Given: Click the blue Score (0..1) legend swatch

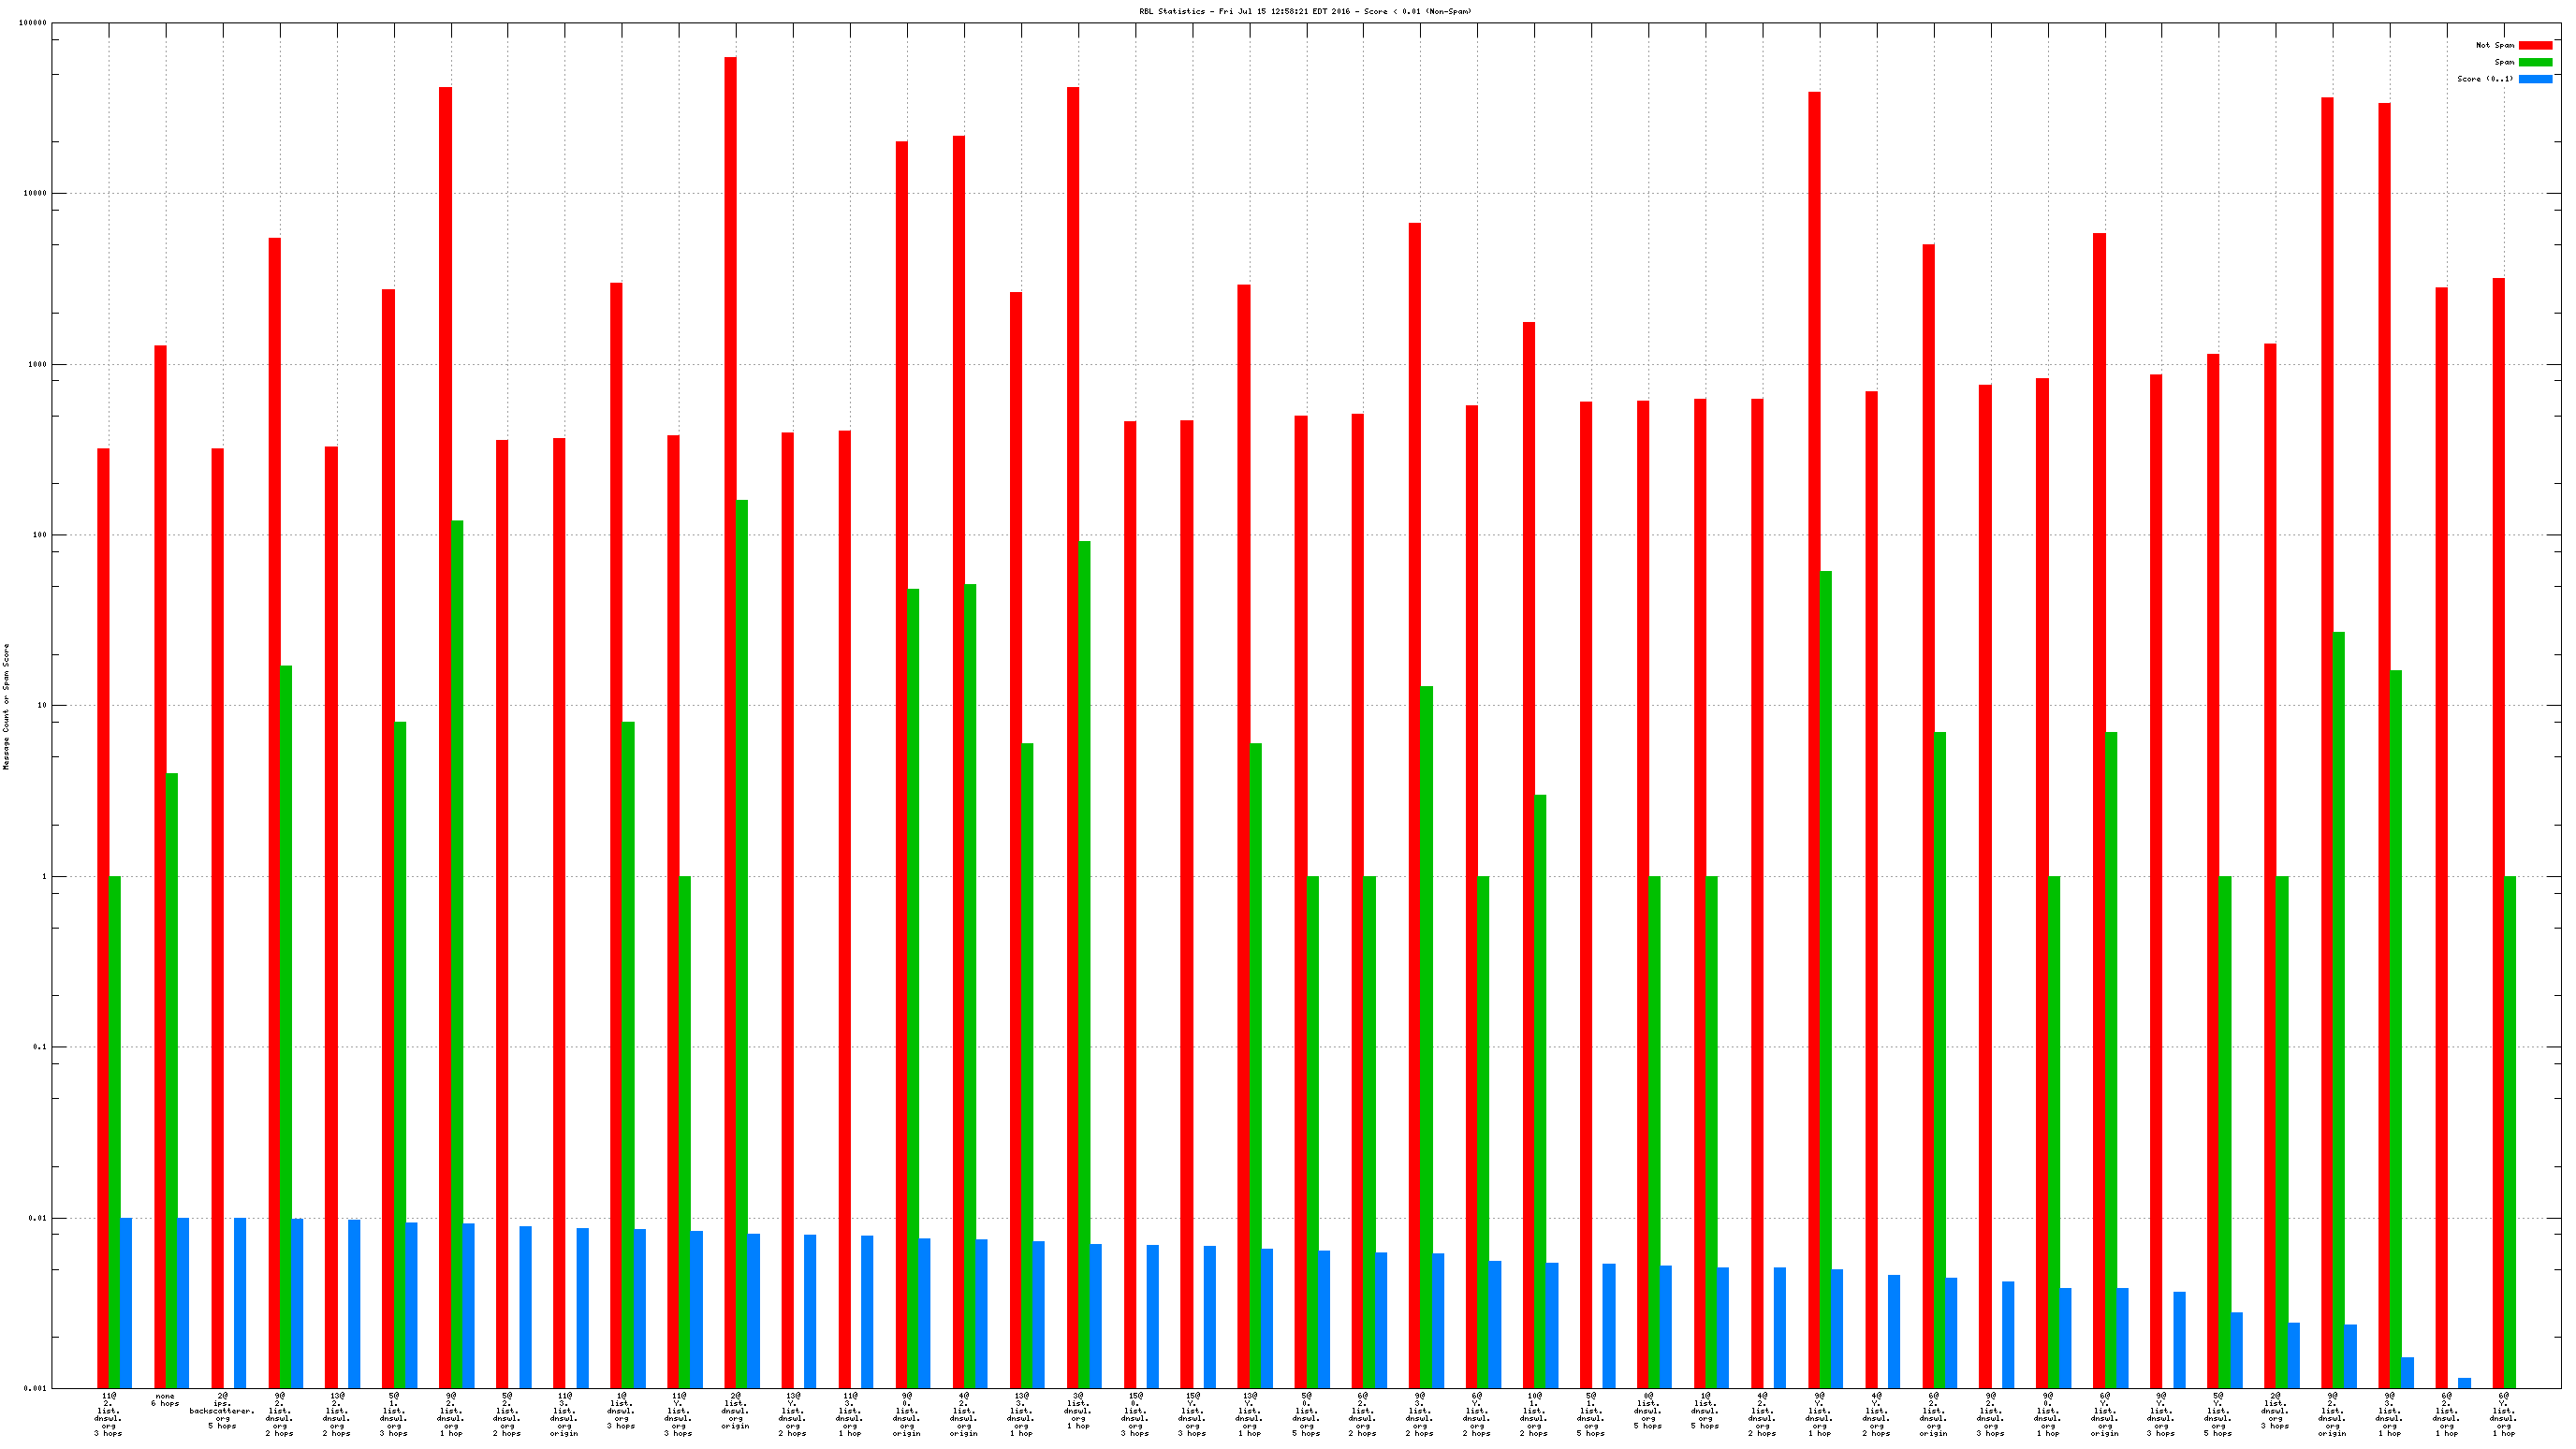Looking at the screenshot, I should click(x=2534, y=79).
